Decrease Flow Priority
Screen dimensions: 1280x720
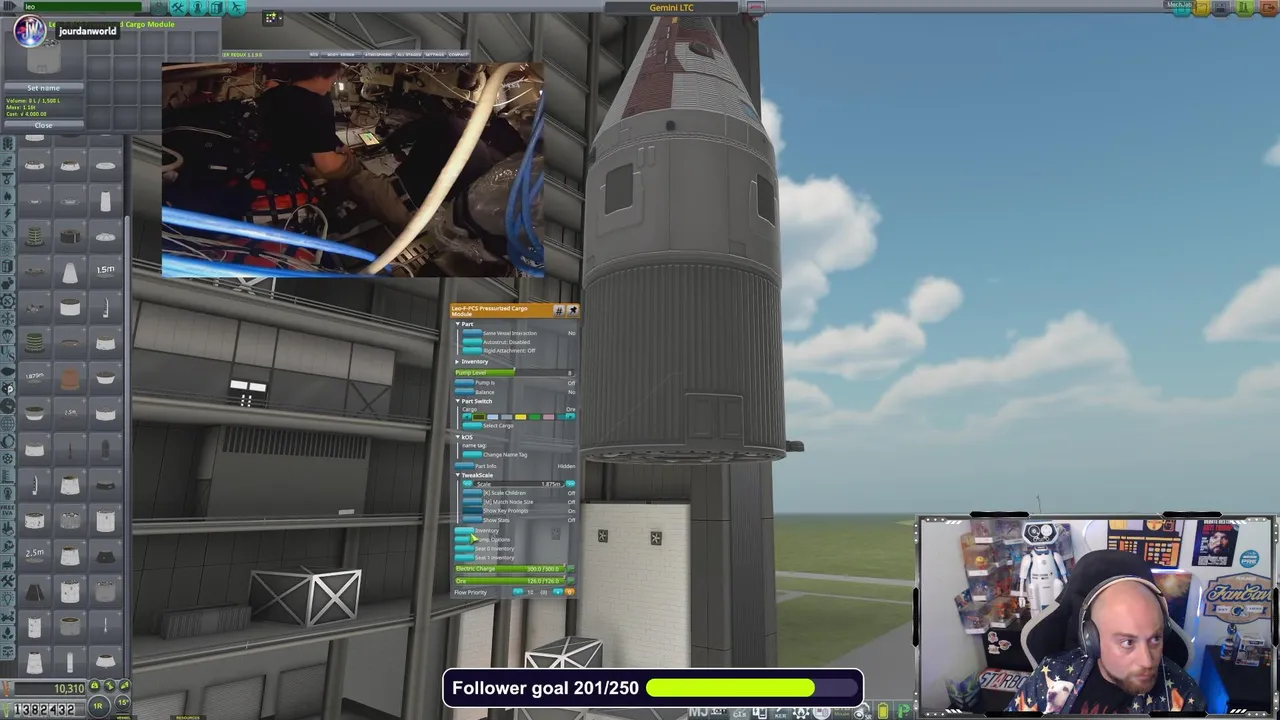518,593
